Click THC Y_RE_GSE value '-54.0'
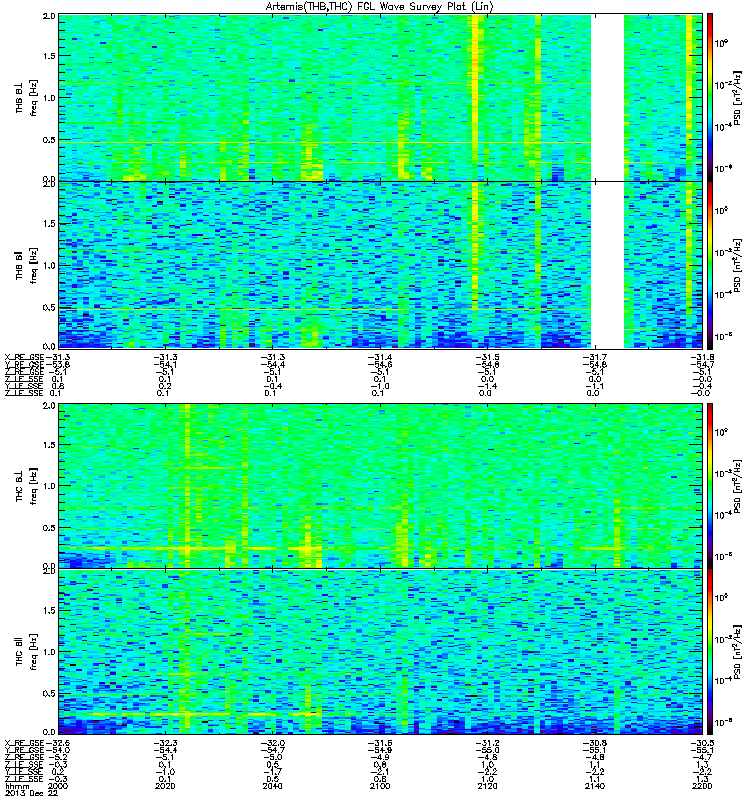Image resolution: width=750 pixels, height=800 pixels. click(58, 751)
